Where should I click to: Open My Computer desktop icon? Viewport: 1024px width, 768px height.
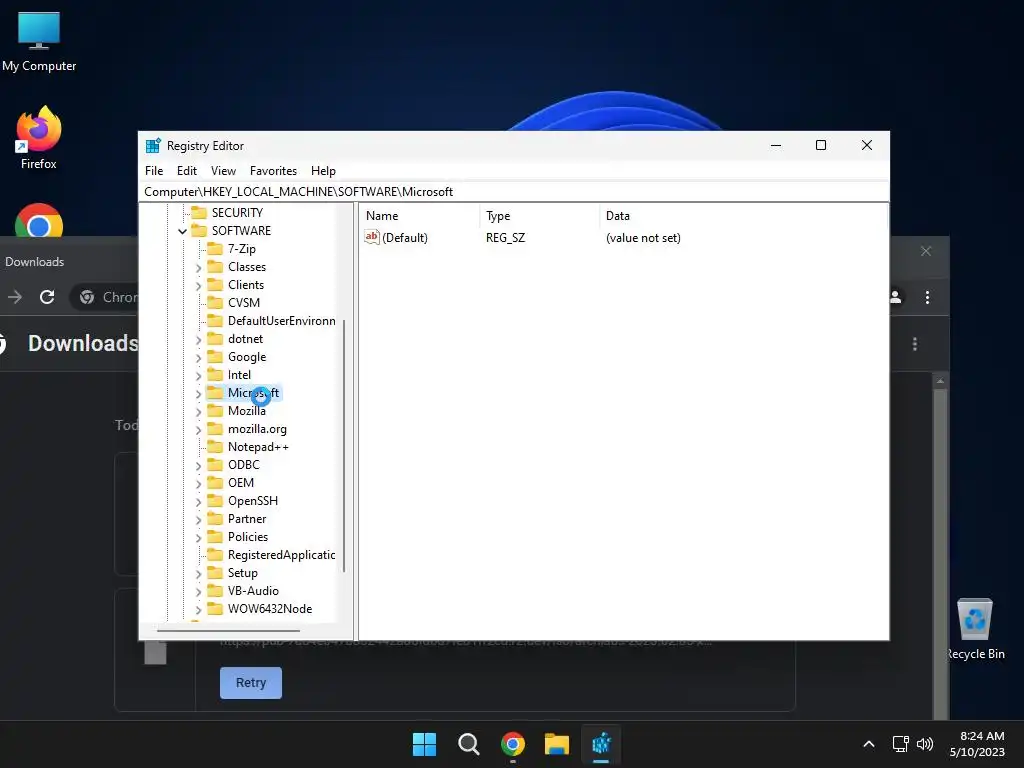(39, 42)
